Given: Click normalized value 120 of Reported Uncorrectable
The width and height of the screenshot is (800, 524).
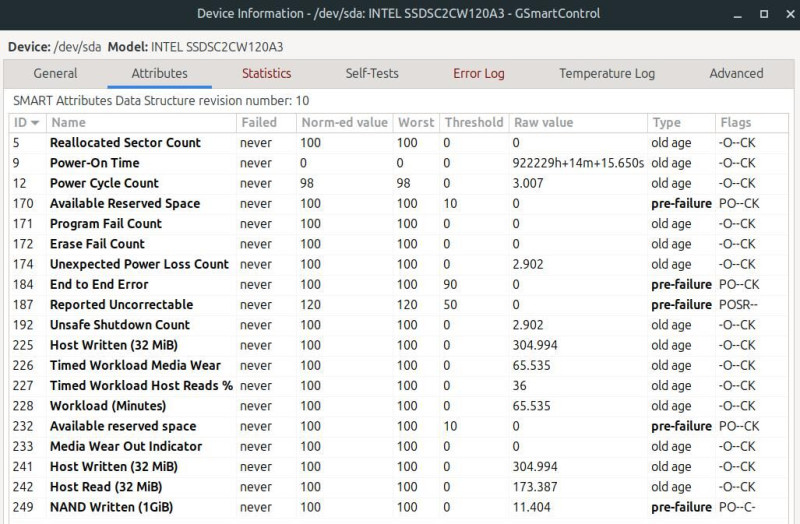Looking at the screenshot, I should click(x=310, y=305).
